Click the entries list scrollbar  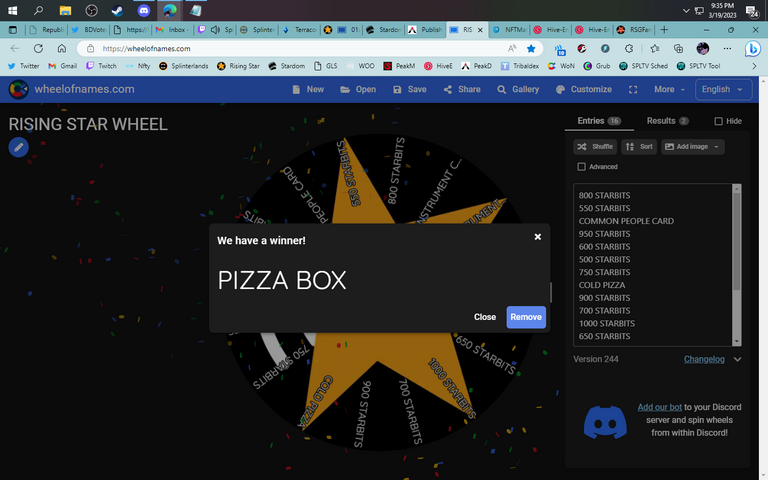(736, 242)
